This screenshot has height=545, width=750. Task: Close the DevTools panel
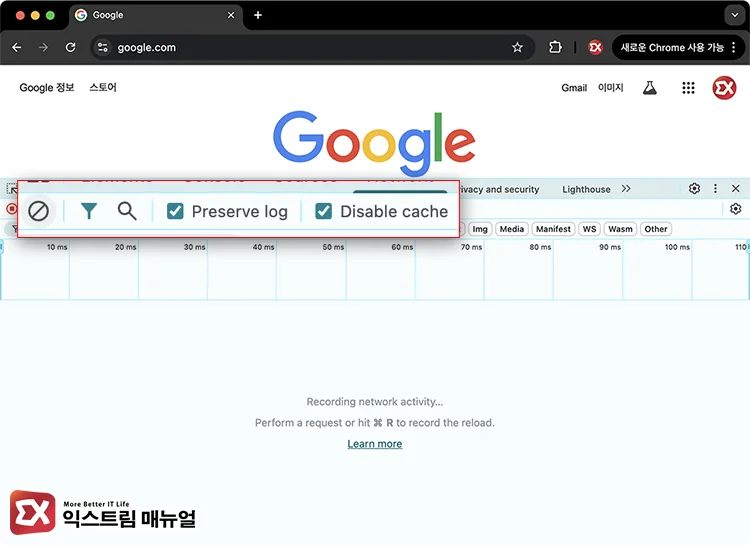click(736, 189)
